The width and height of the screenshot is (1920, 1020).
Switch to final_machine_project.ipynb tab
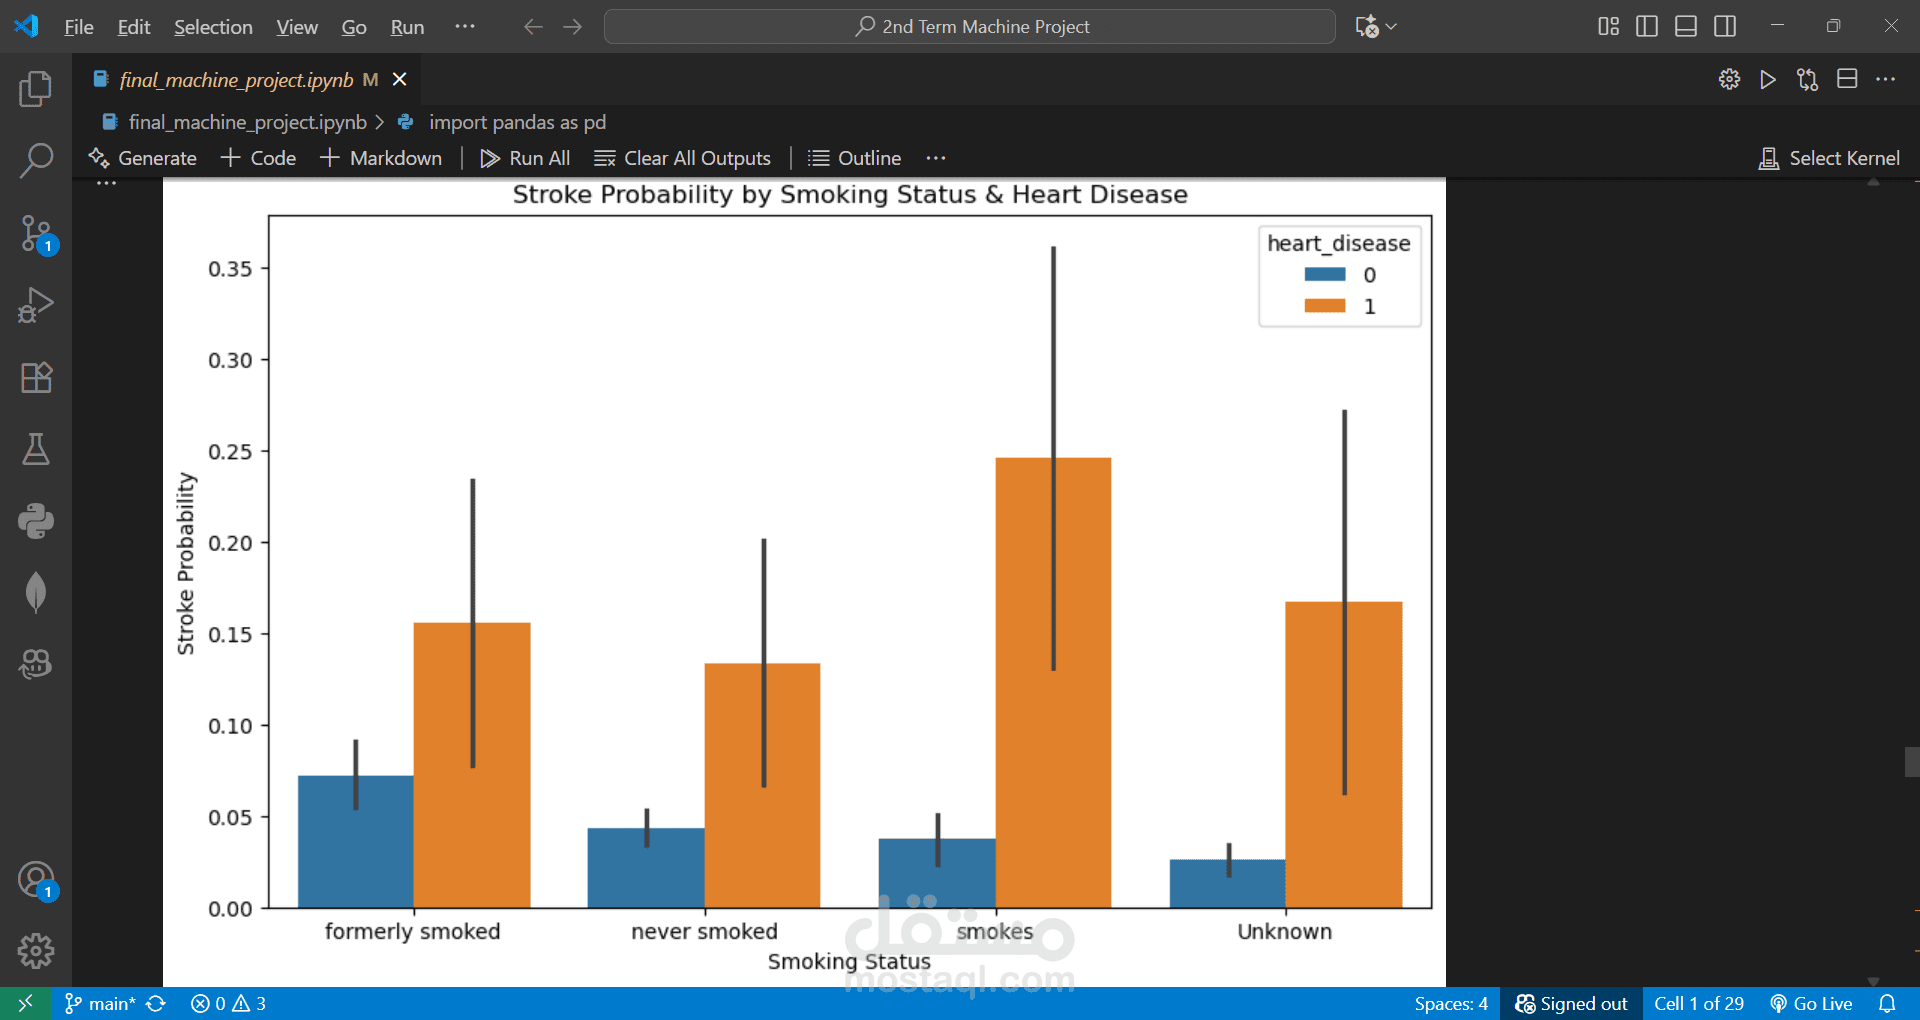point(236,80)
